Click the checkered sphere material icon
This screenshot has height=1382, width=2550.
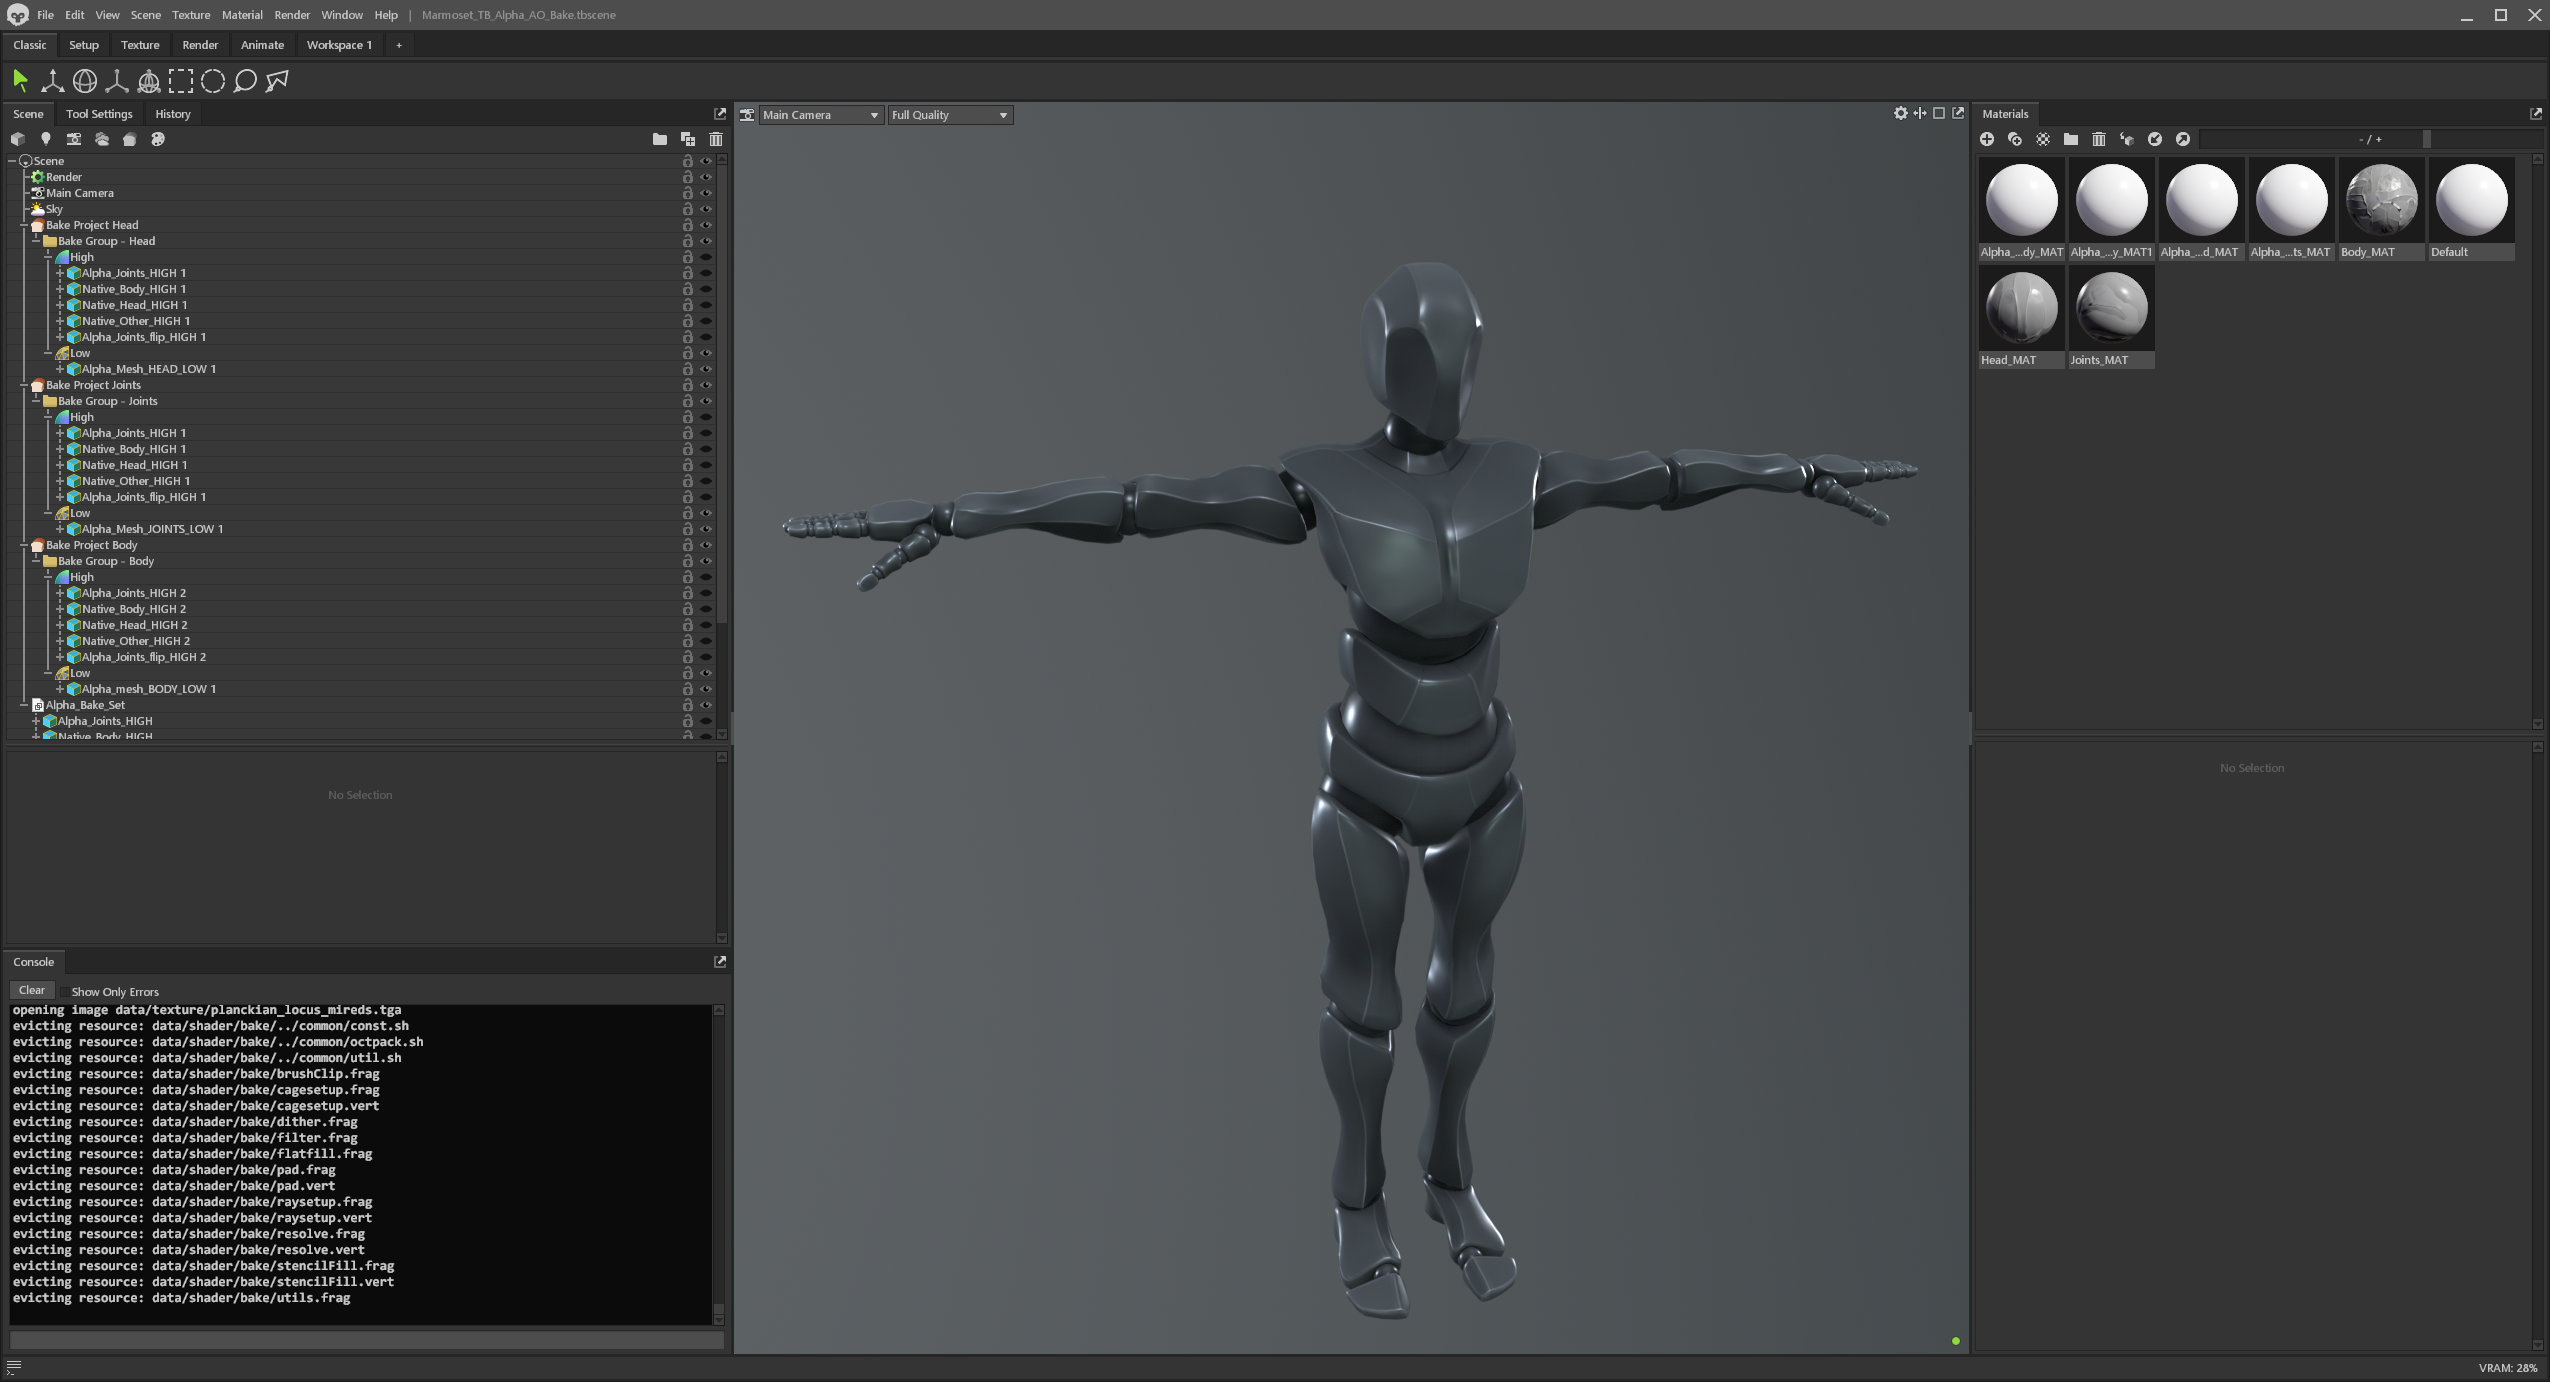2042,139
